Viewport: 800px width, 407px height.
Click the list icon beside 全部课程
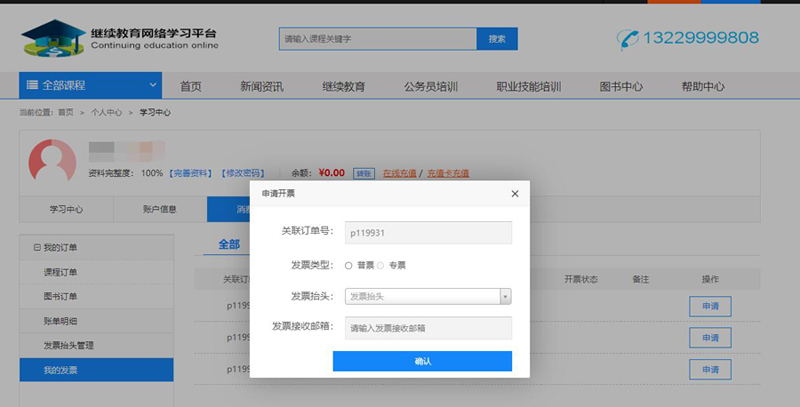33,86
